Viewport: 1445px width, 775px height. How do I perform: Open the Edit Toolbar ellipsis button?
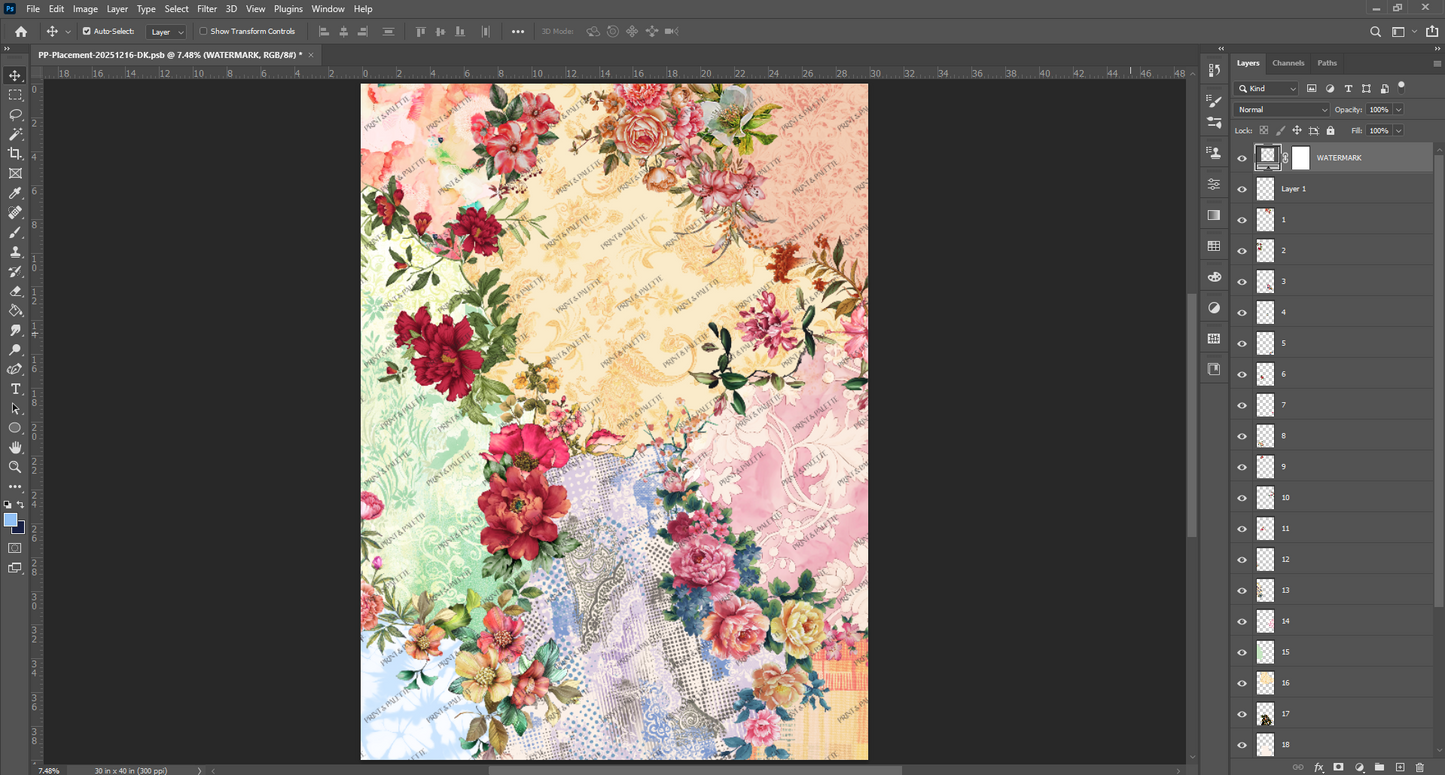click(15, 487)
